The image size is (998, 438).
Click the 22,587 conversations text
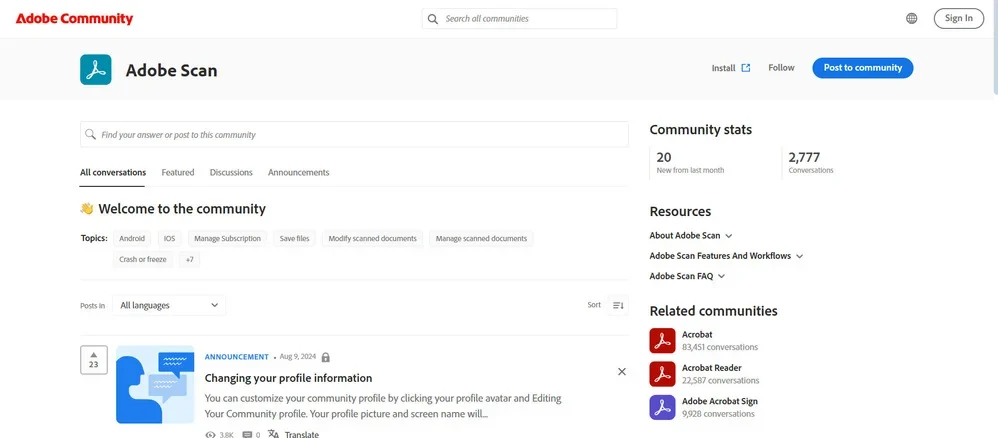pyautogui.click(x=720, y=381)
